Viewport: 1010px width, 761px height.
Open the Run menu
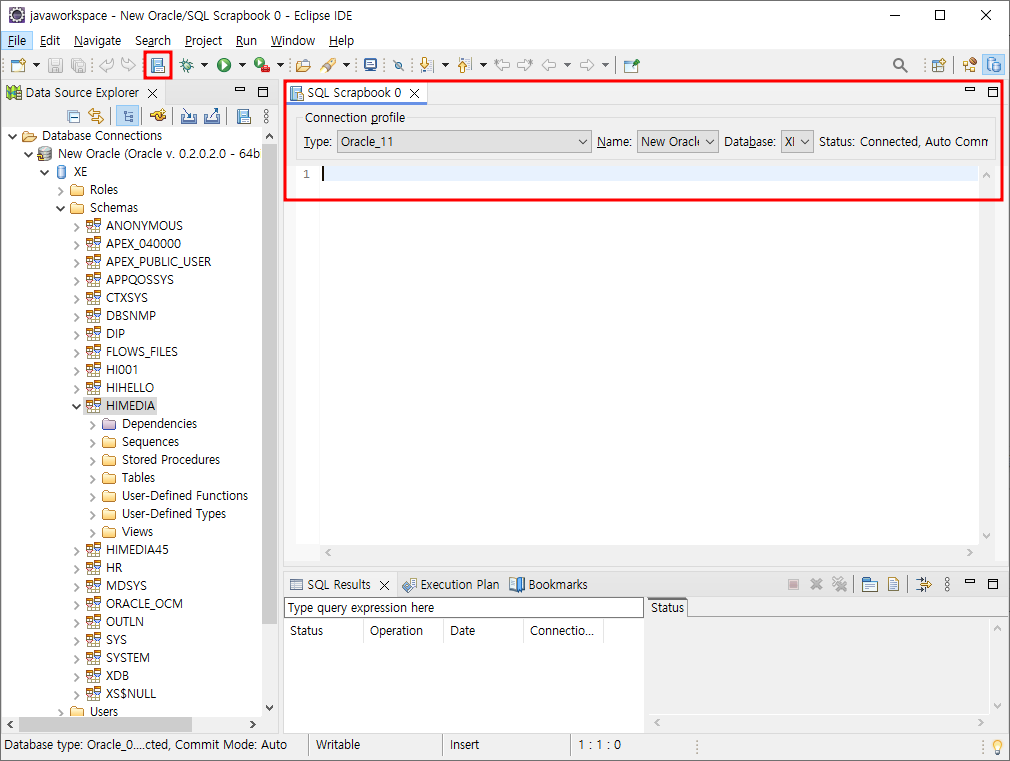(x=246, y=41)
